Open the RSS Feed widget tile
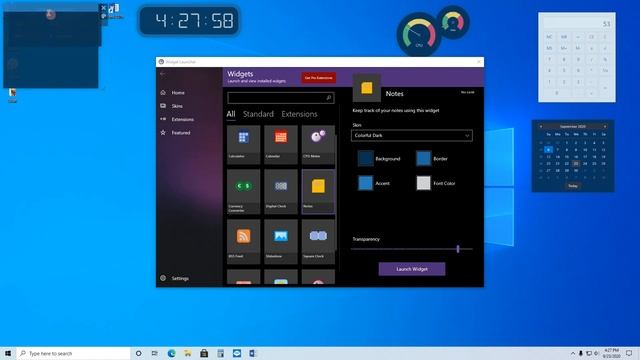The height and width of the screenshot is (360, 640). click(243, 242)
